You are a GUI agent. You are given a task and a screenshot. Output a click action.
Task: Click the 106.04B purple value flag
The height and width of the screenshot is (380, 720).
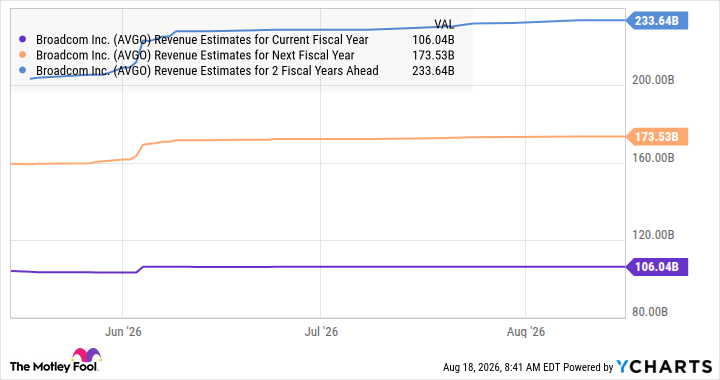click(x=657, y=267)
